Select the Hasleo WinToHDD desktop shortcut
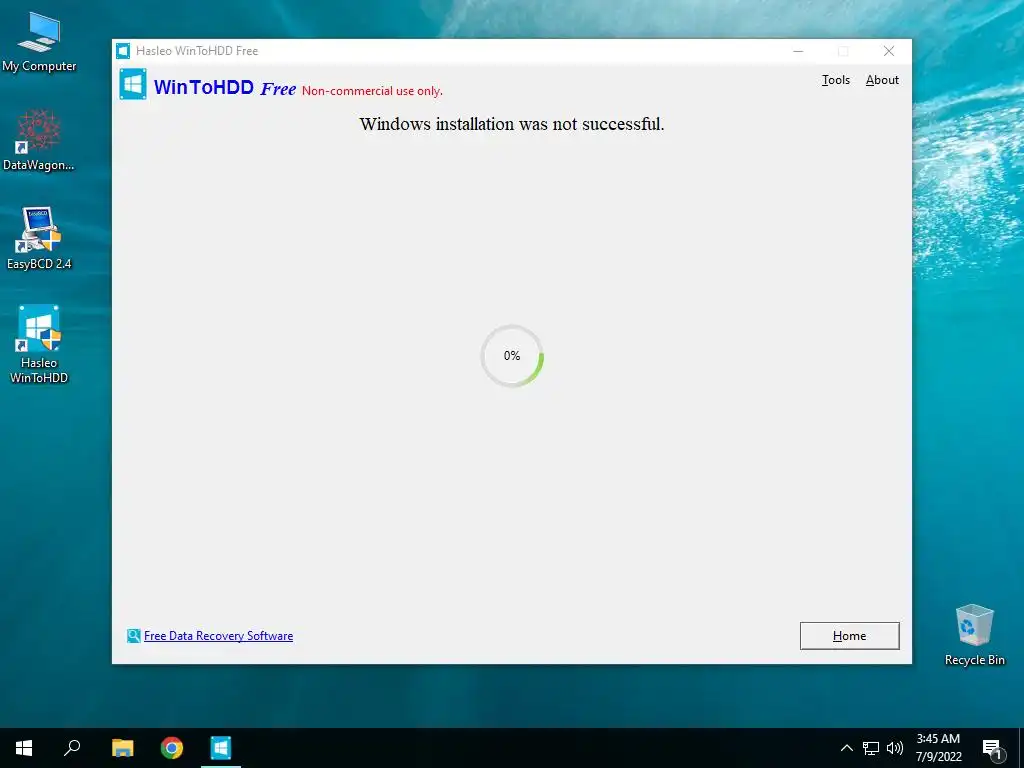The width and height of the screenshot is (1024, 768). coord(39,344)
